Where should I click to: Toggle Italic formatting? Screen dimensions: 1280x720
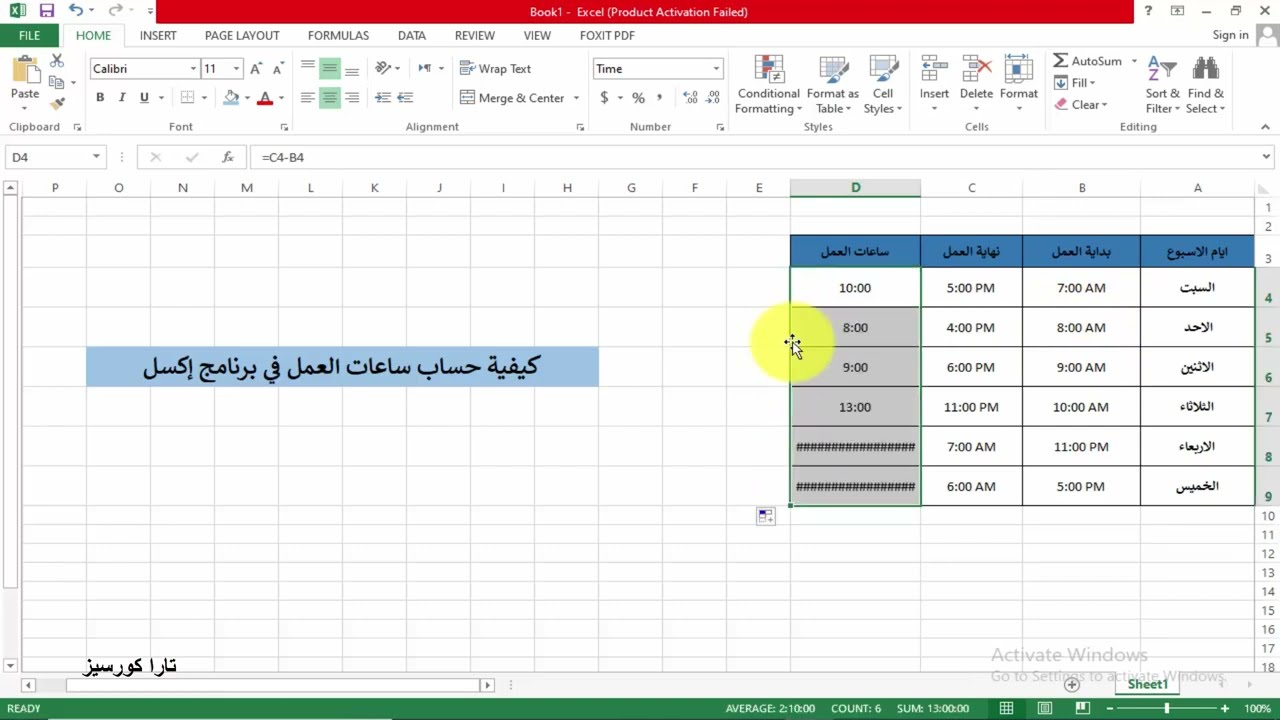pyautogui.click(x=122, y=98)
